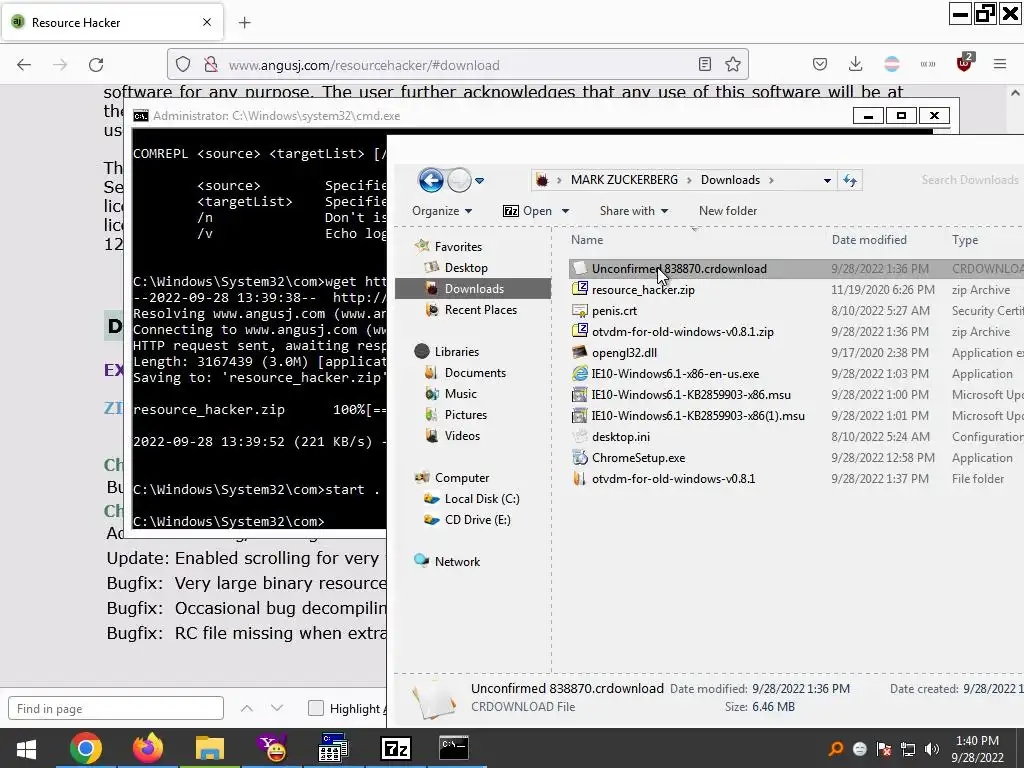The width and height of the screenshot is (1024, 768).
Task: Go back in the Explorer window
Action: [431, 180]
